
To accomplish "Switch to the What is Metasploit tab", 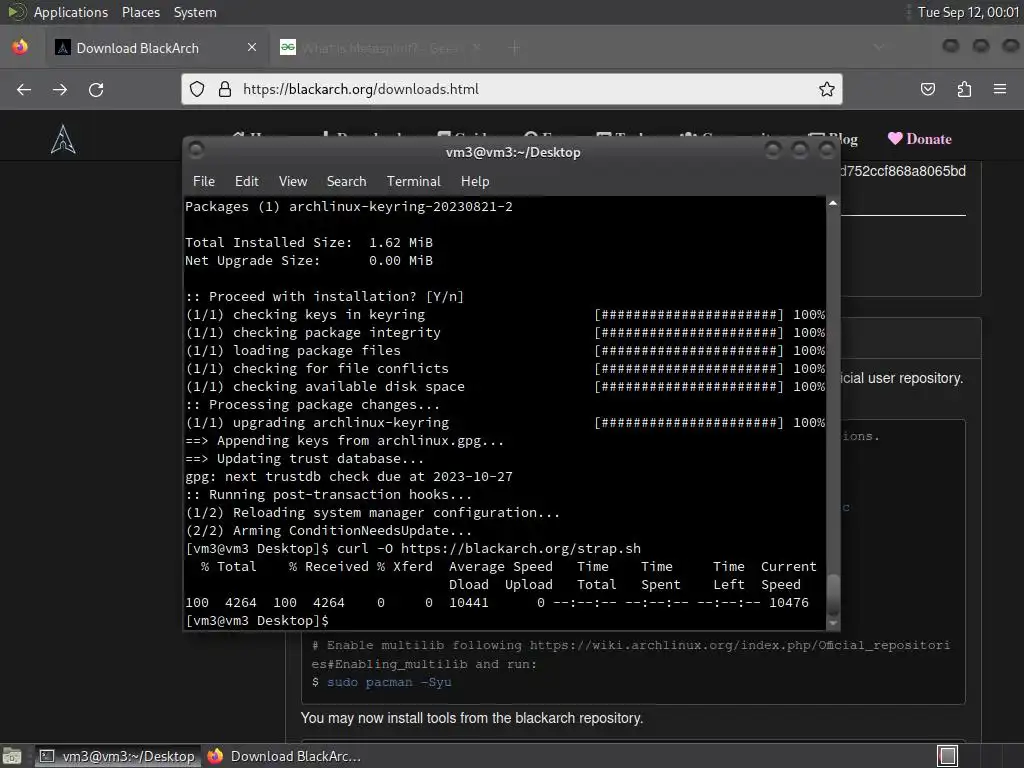I will pos(381,48).
